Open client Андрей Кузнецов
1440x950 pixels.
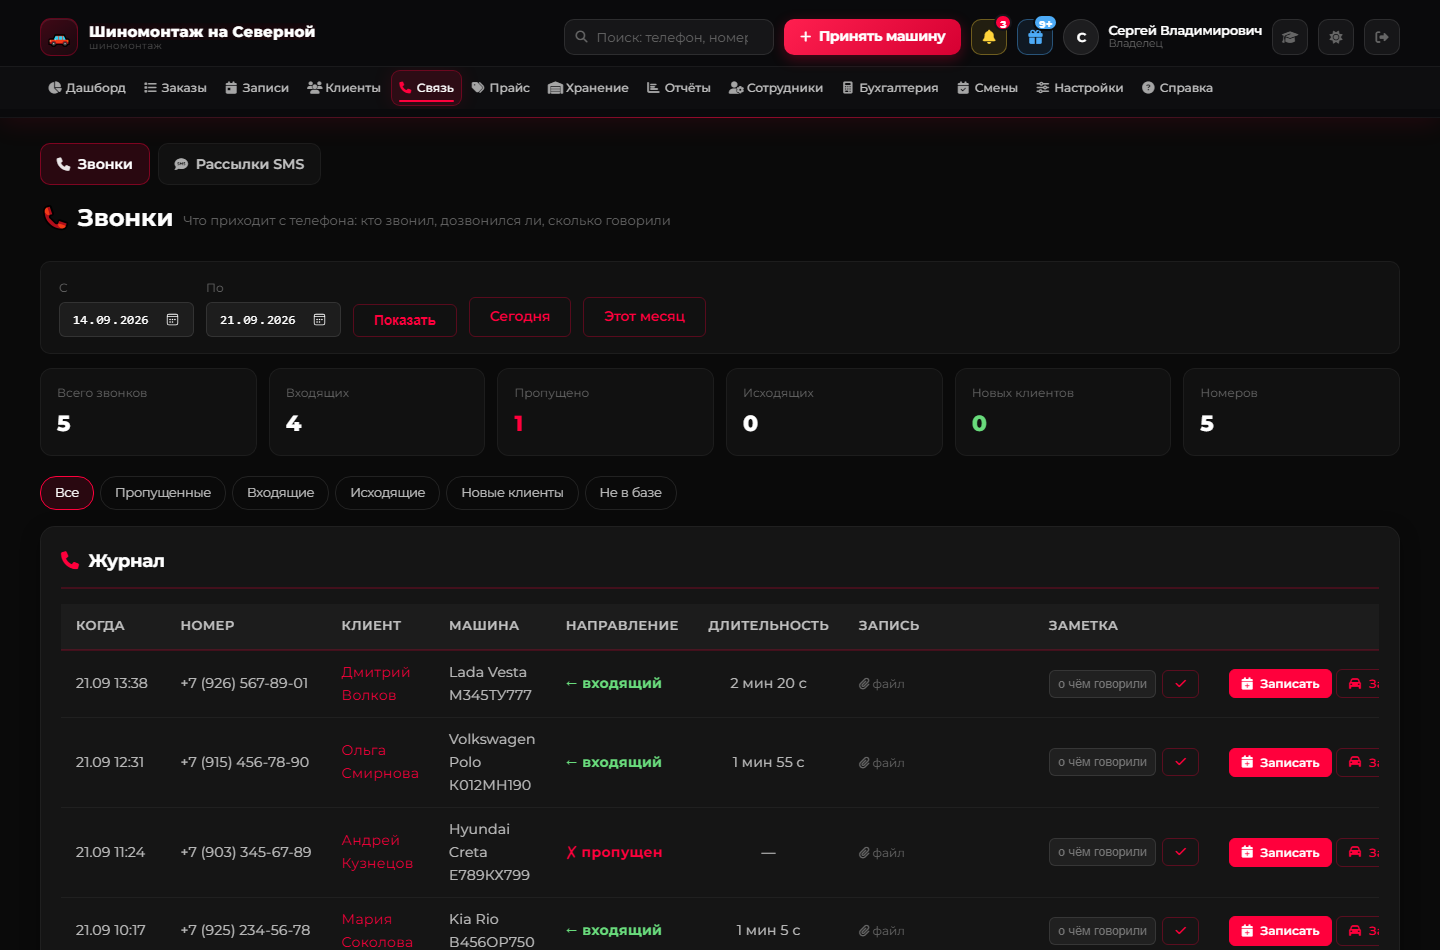tap(377, 852)
